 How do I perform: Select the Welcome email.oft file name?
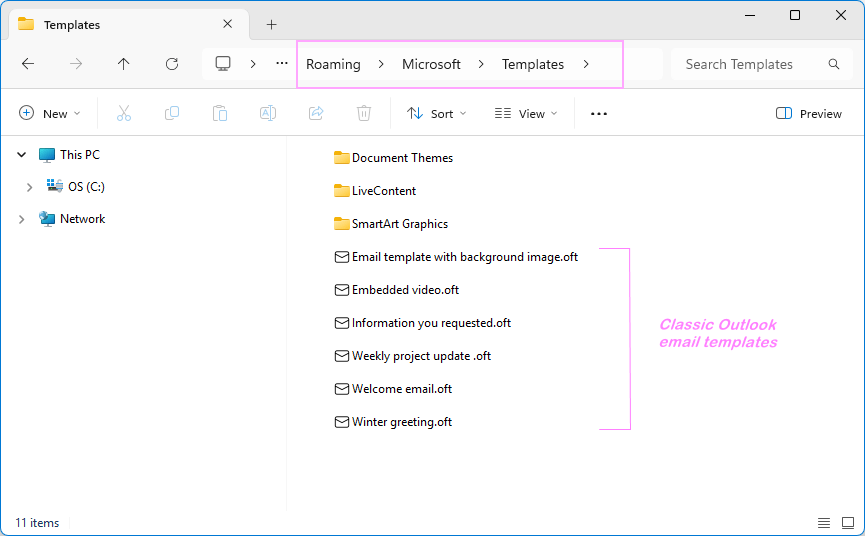tap(402, 389)
